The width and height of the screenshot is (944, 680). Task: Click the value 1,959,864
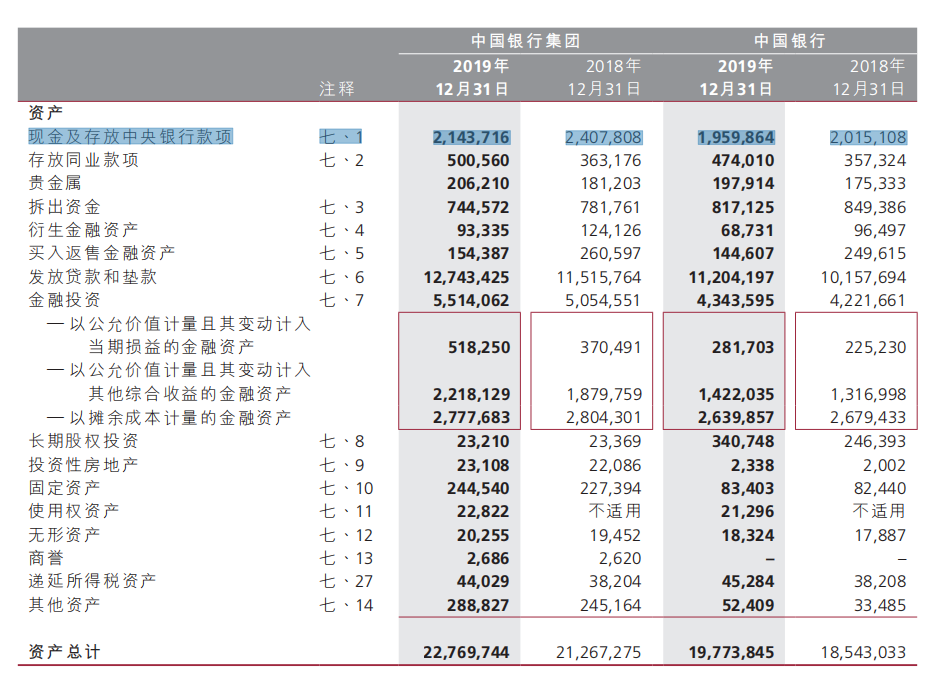pyautogui.click(x=736, y=138)
